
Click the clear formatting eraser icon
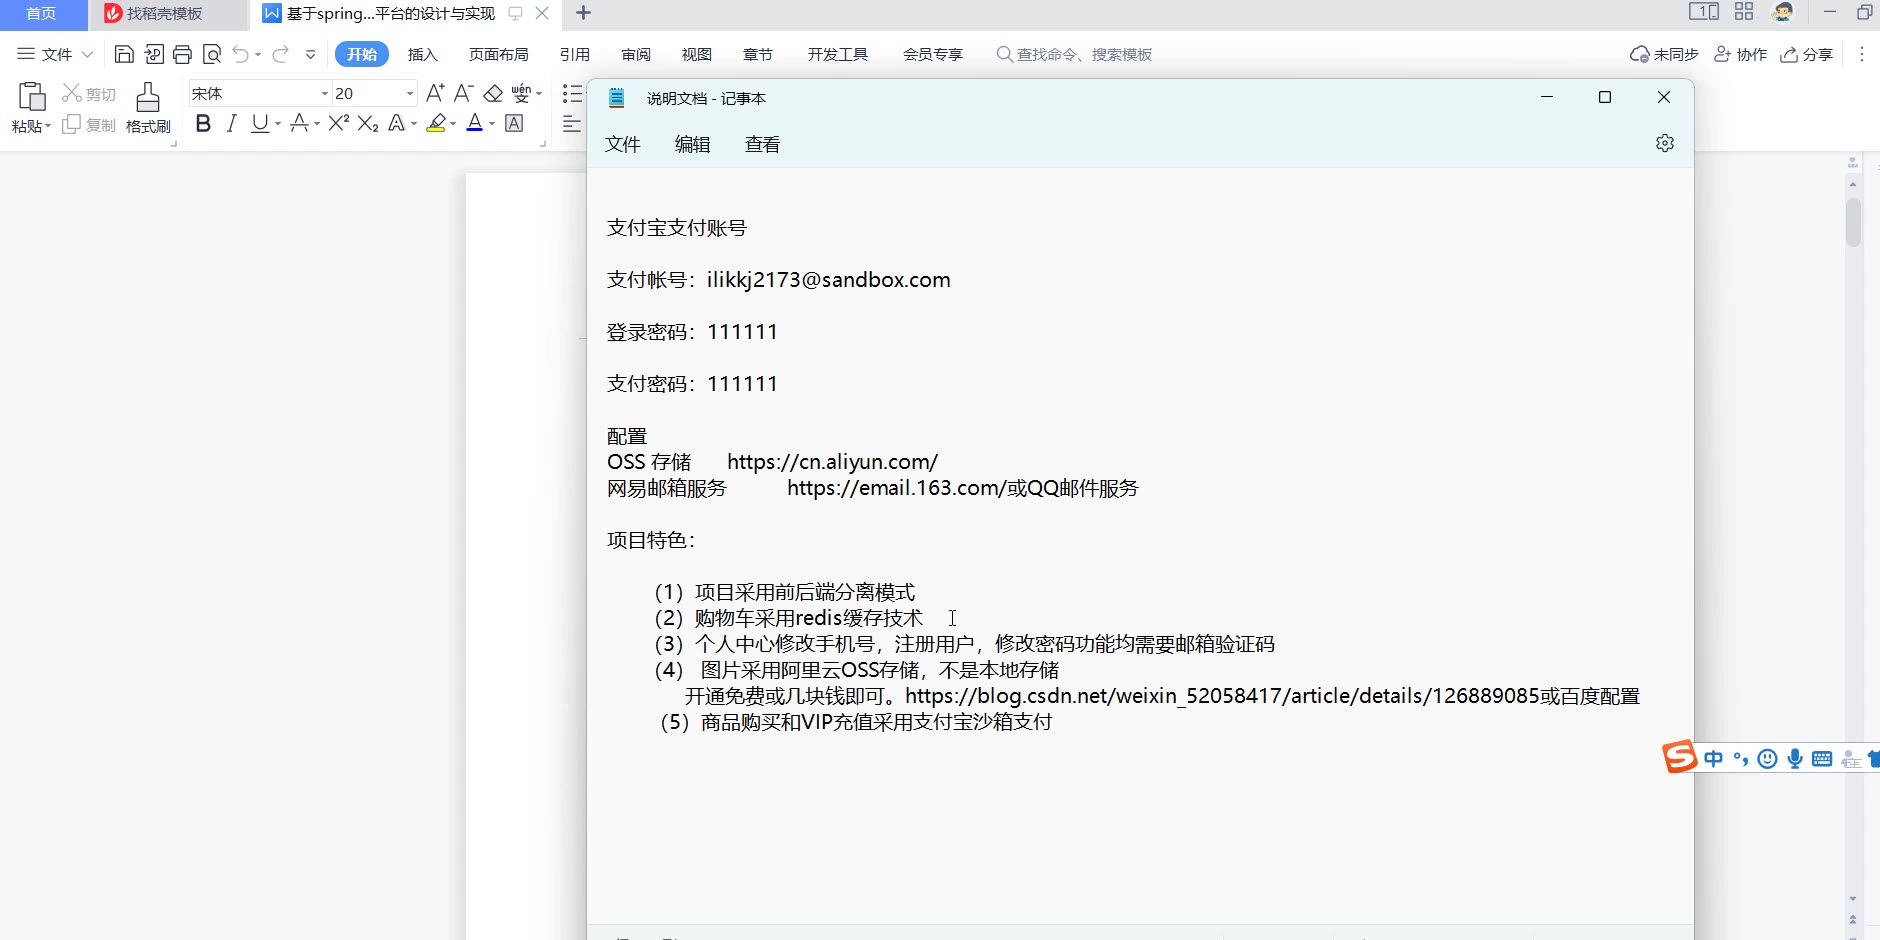[x=493, y=93]
